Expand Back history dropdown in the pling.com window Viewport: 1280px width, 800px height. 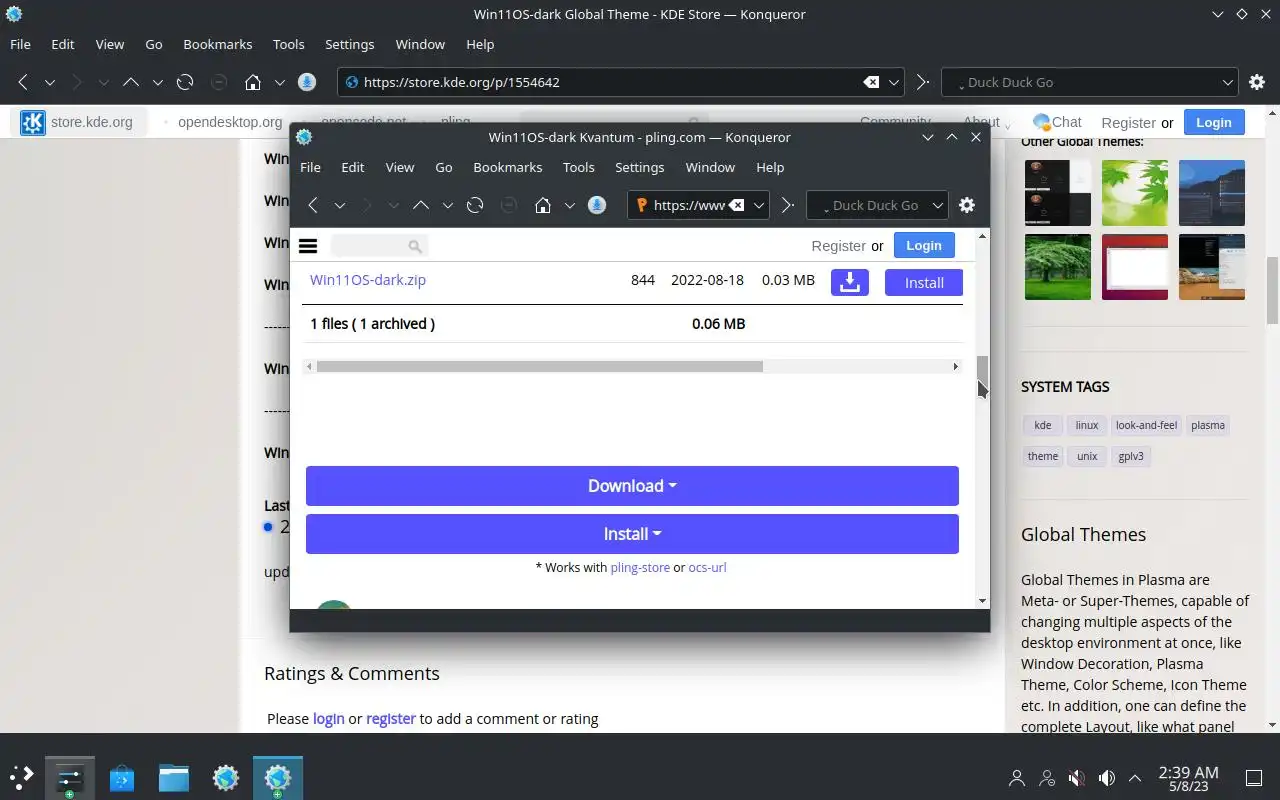coord(340,205)
